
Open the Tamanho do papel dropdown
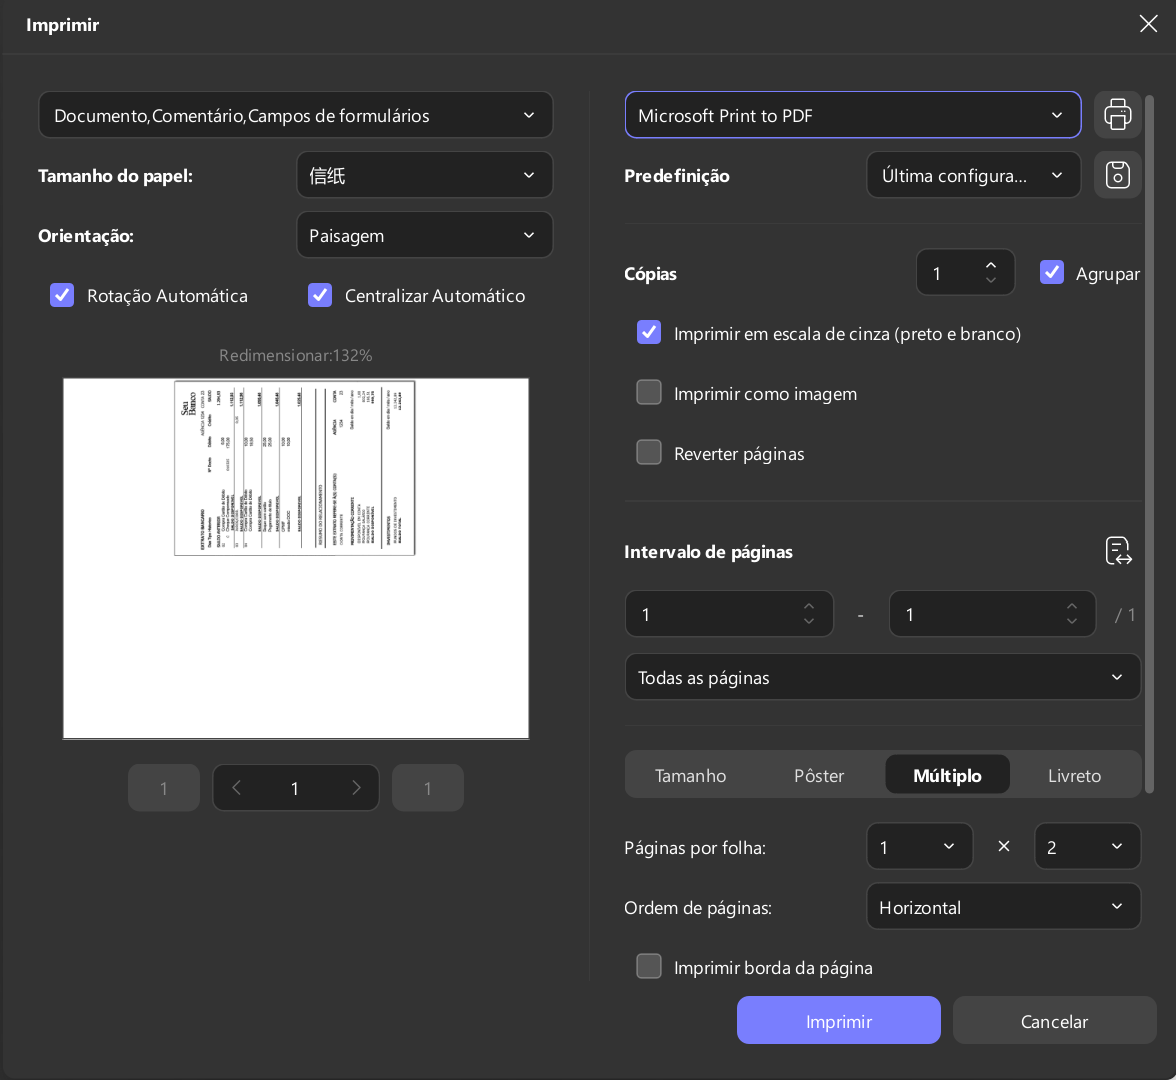click(x=424, y=175)
